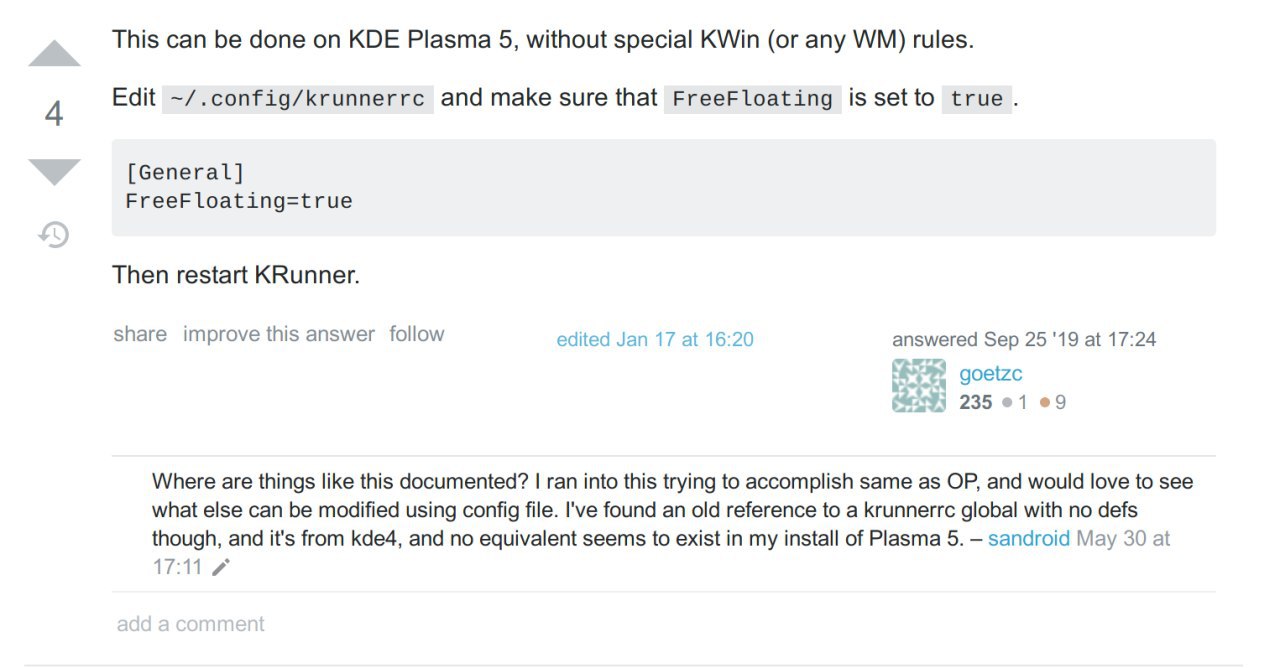Click improve this answer
1280x668 pixels.
point(279,334)
